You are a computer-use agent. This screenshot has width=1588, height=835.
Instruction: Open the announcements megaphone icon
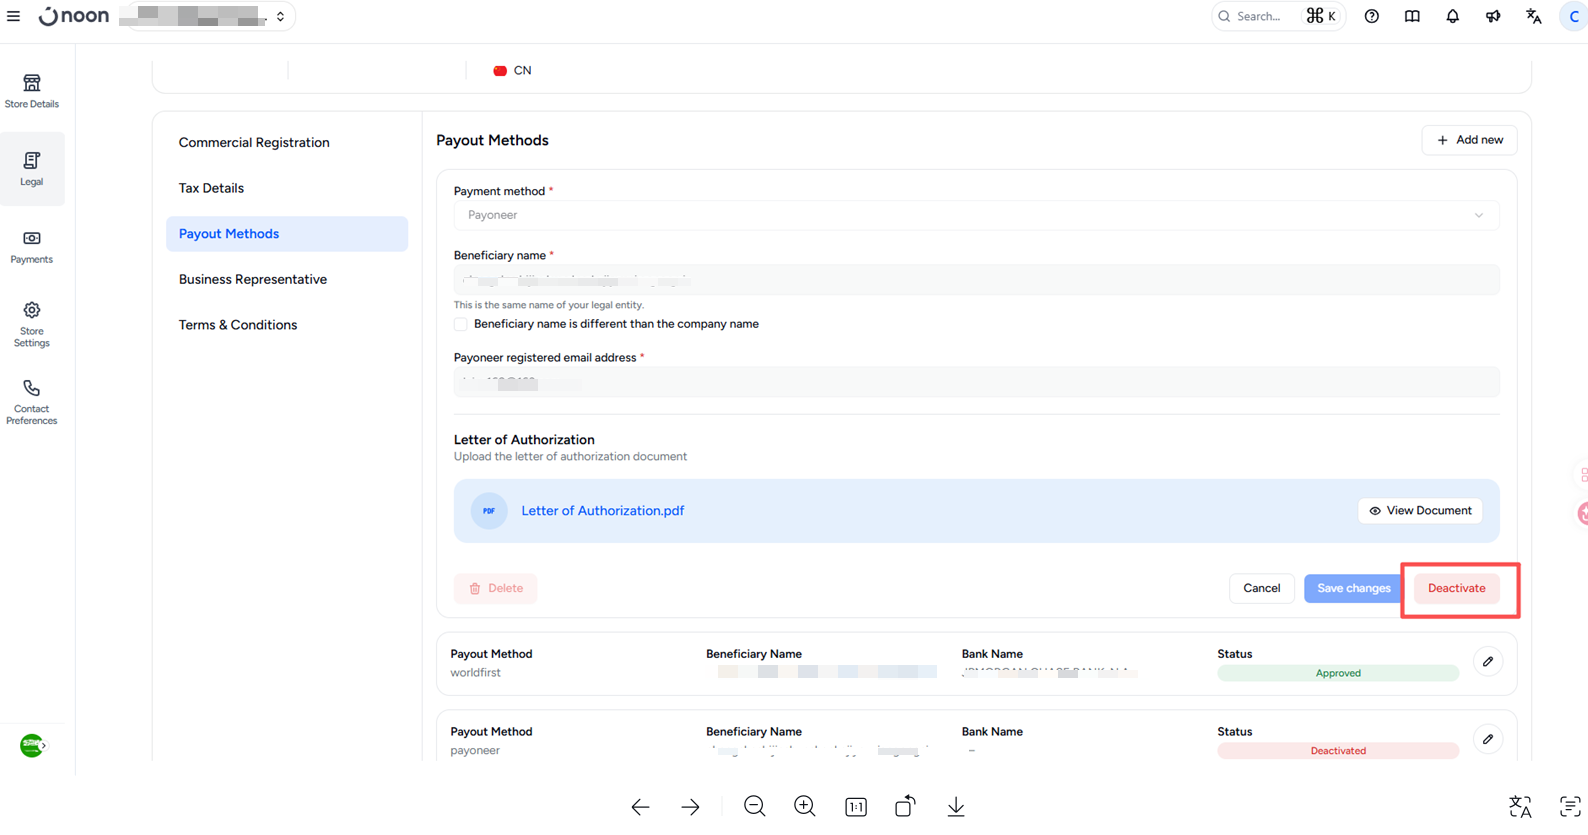[x=1493, y=16]
